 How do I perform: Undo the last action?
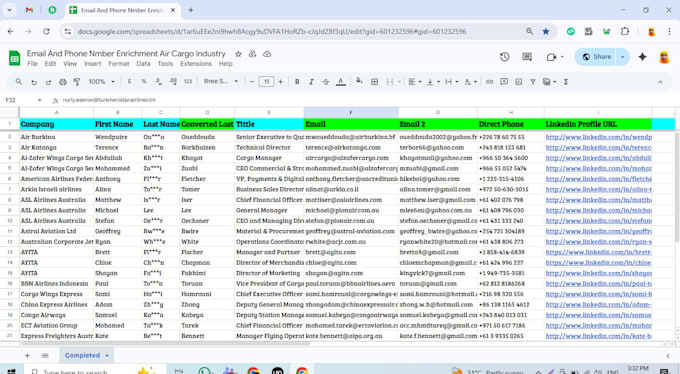pyautogui.click(x=34, y=82)
